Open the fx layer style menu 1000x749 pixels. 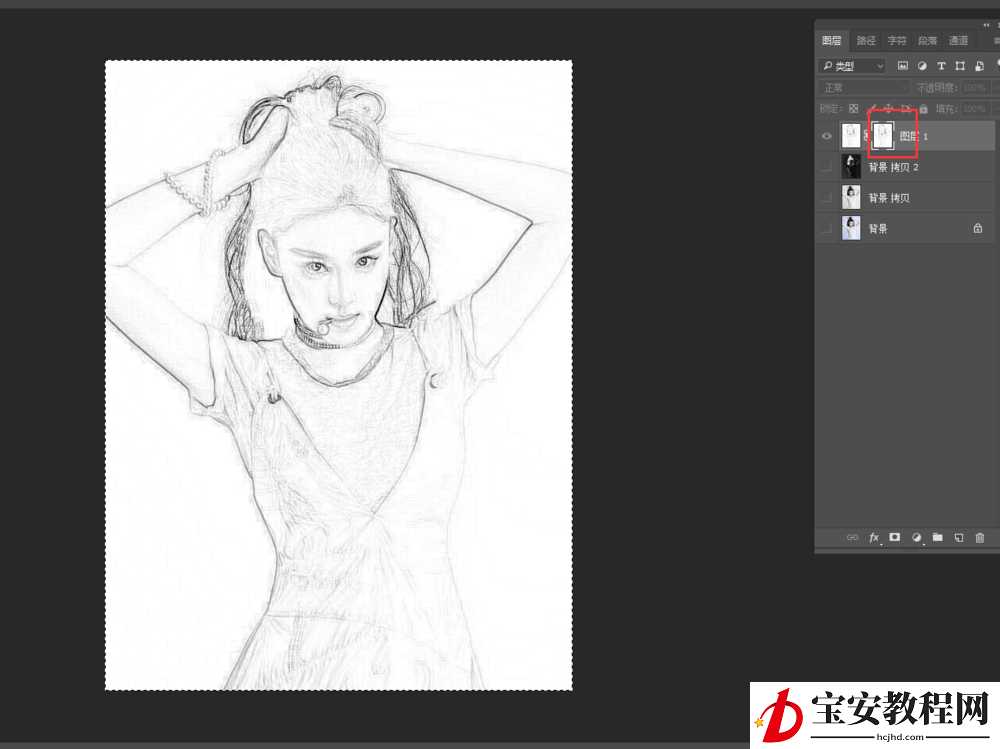click(874, 537)
